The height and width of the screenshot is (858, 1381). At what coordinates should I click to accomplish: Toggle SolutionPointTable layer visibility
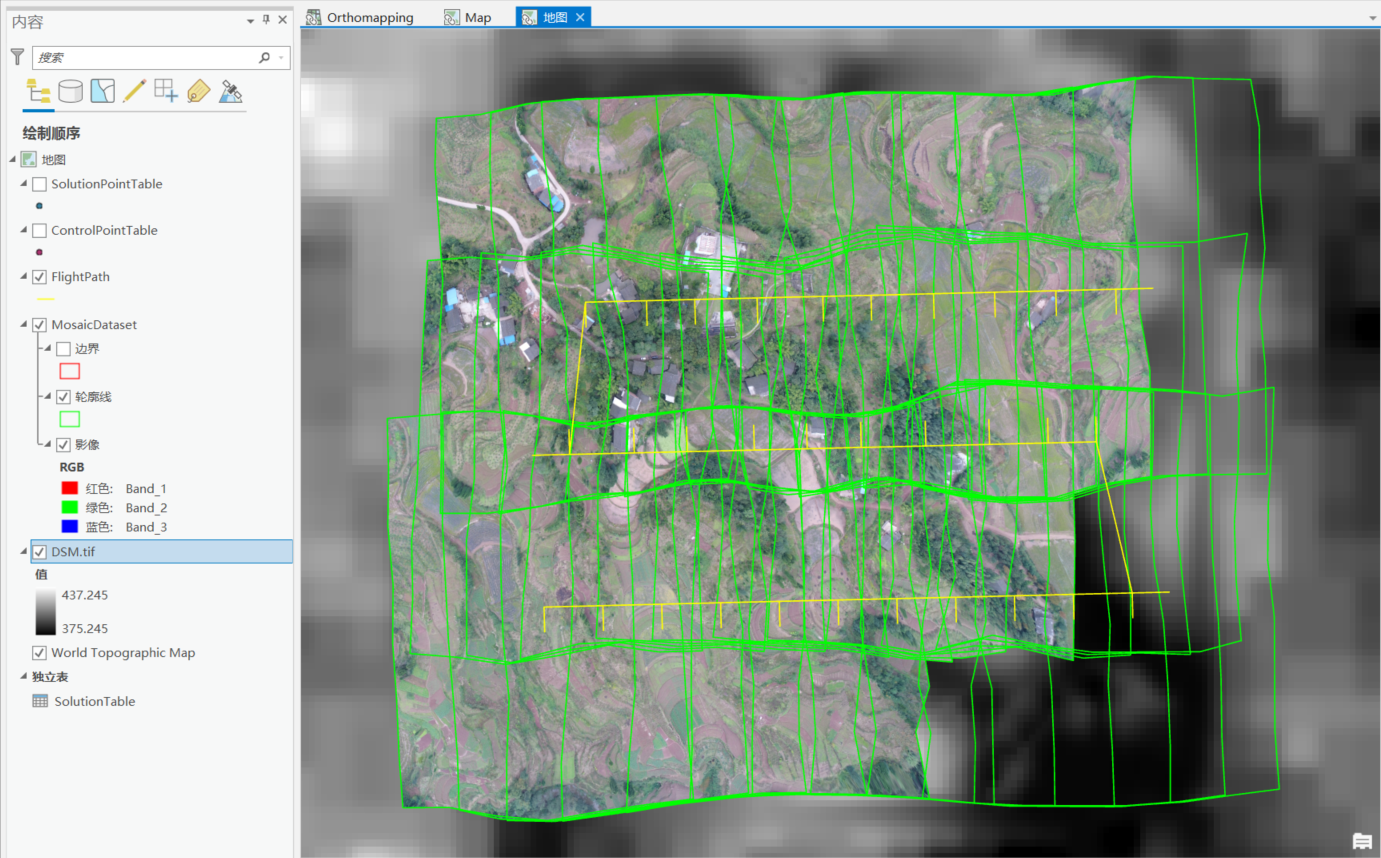coord(40,184)
